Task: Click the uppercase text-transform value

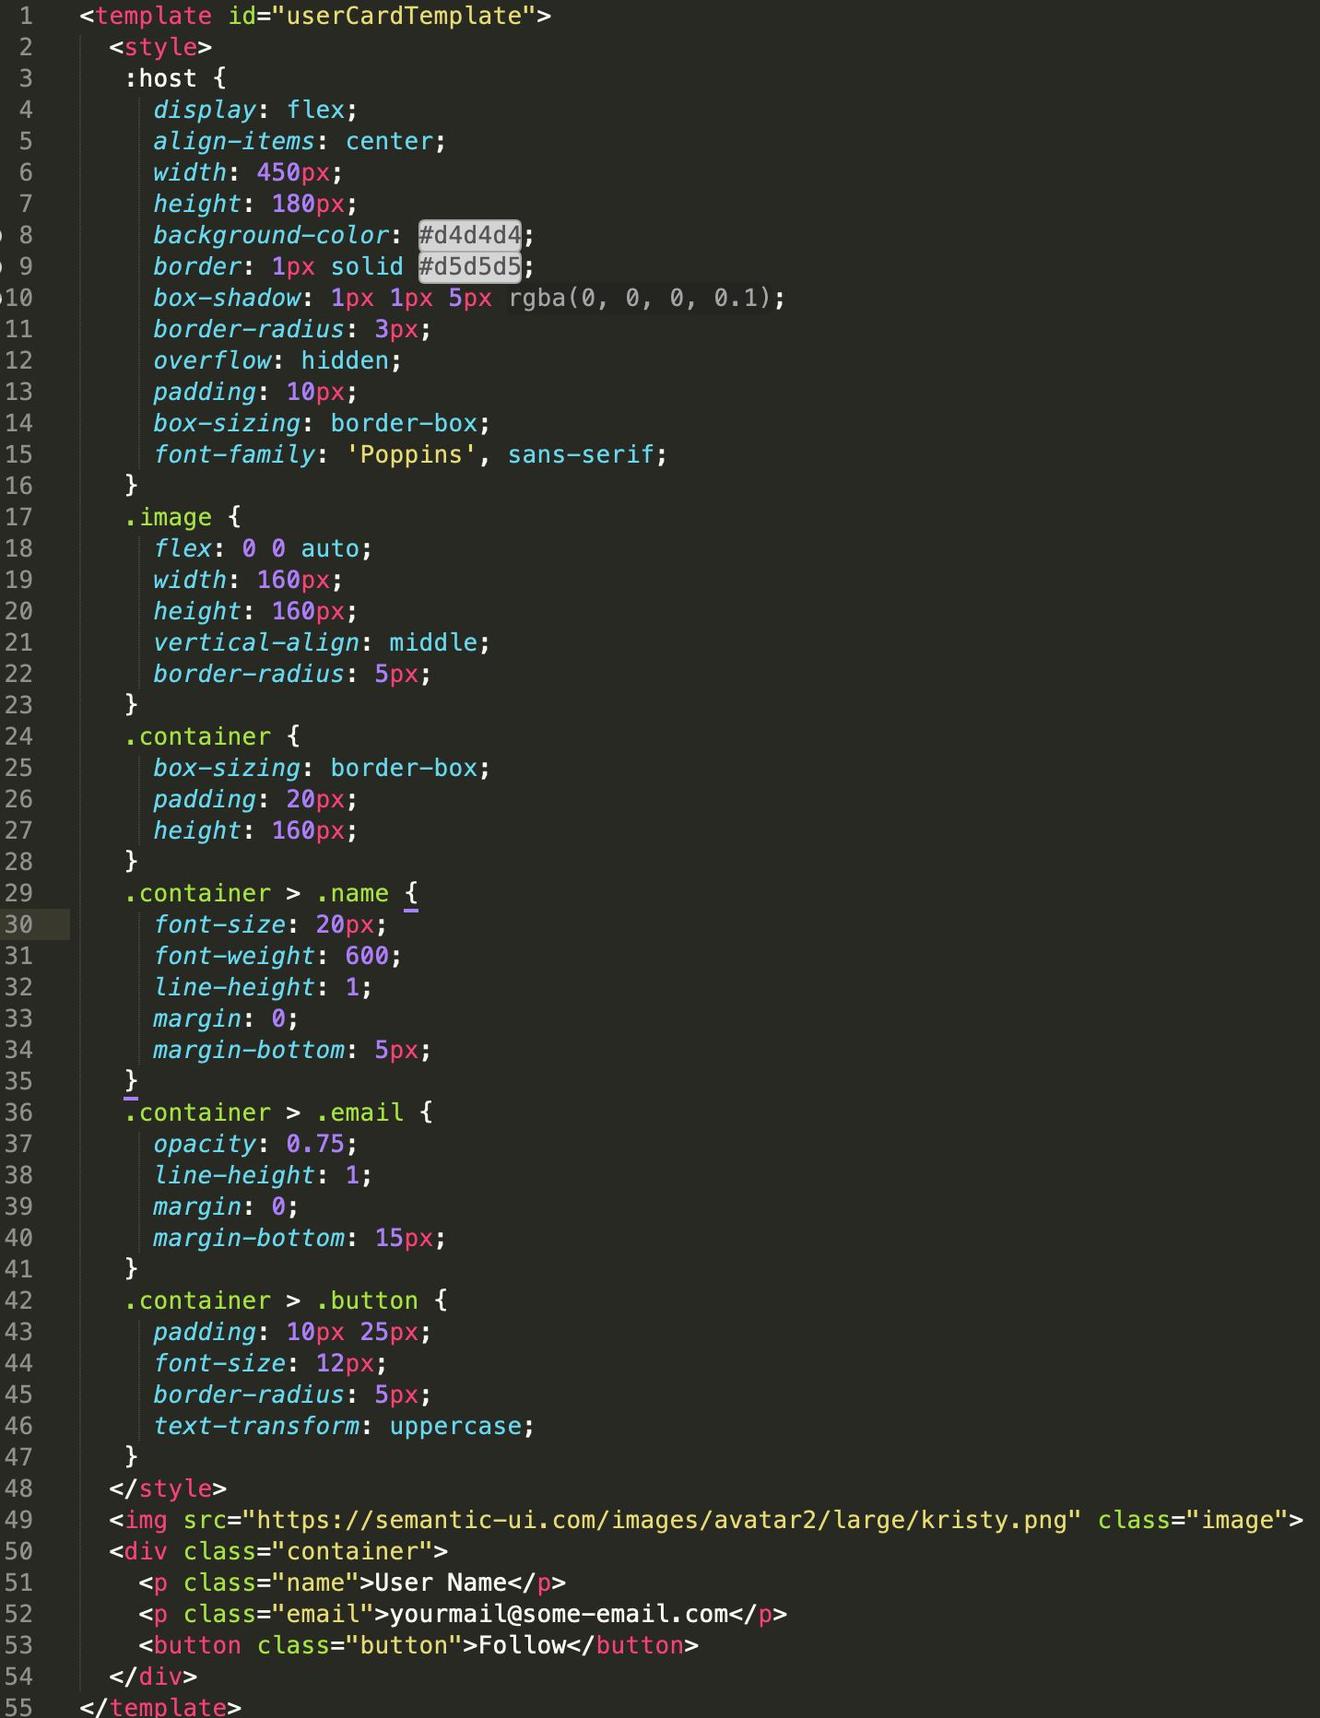Action: click(x=455, y=1426)
